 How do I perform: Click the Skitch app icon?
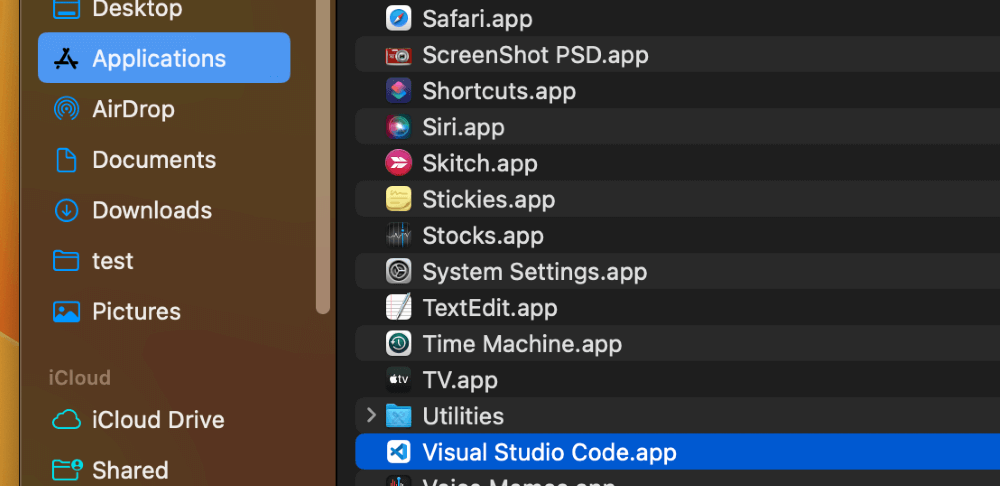click(399, 163)
